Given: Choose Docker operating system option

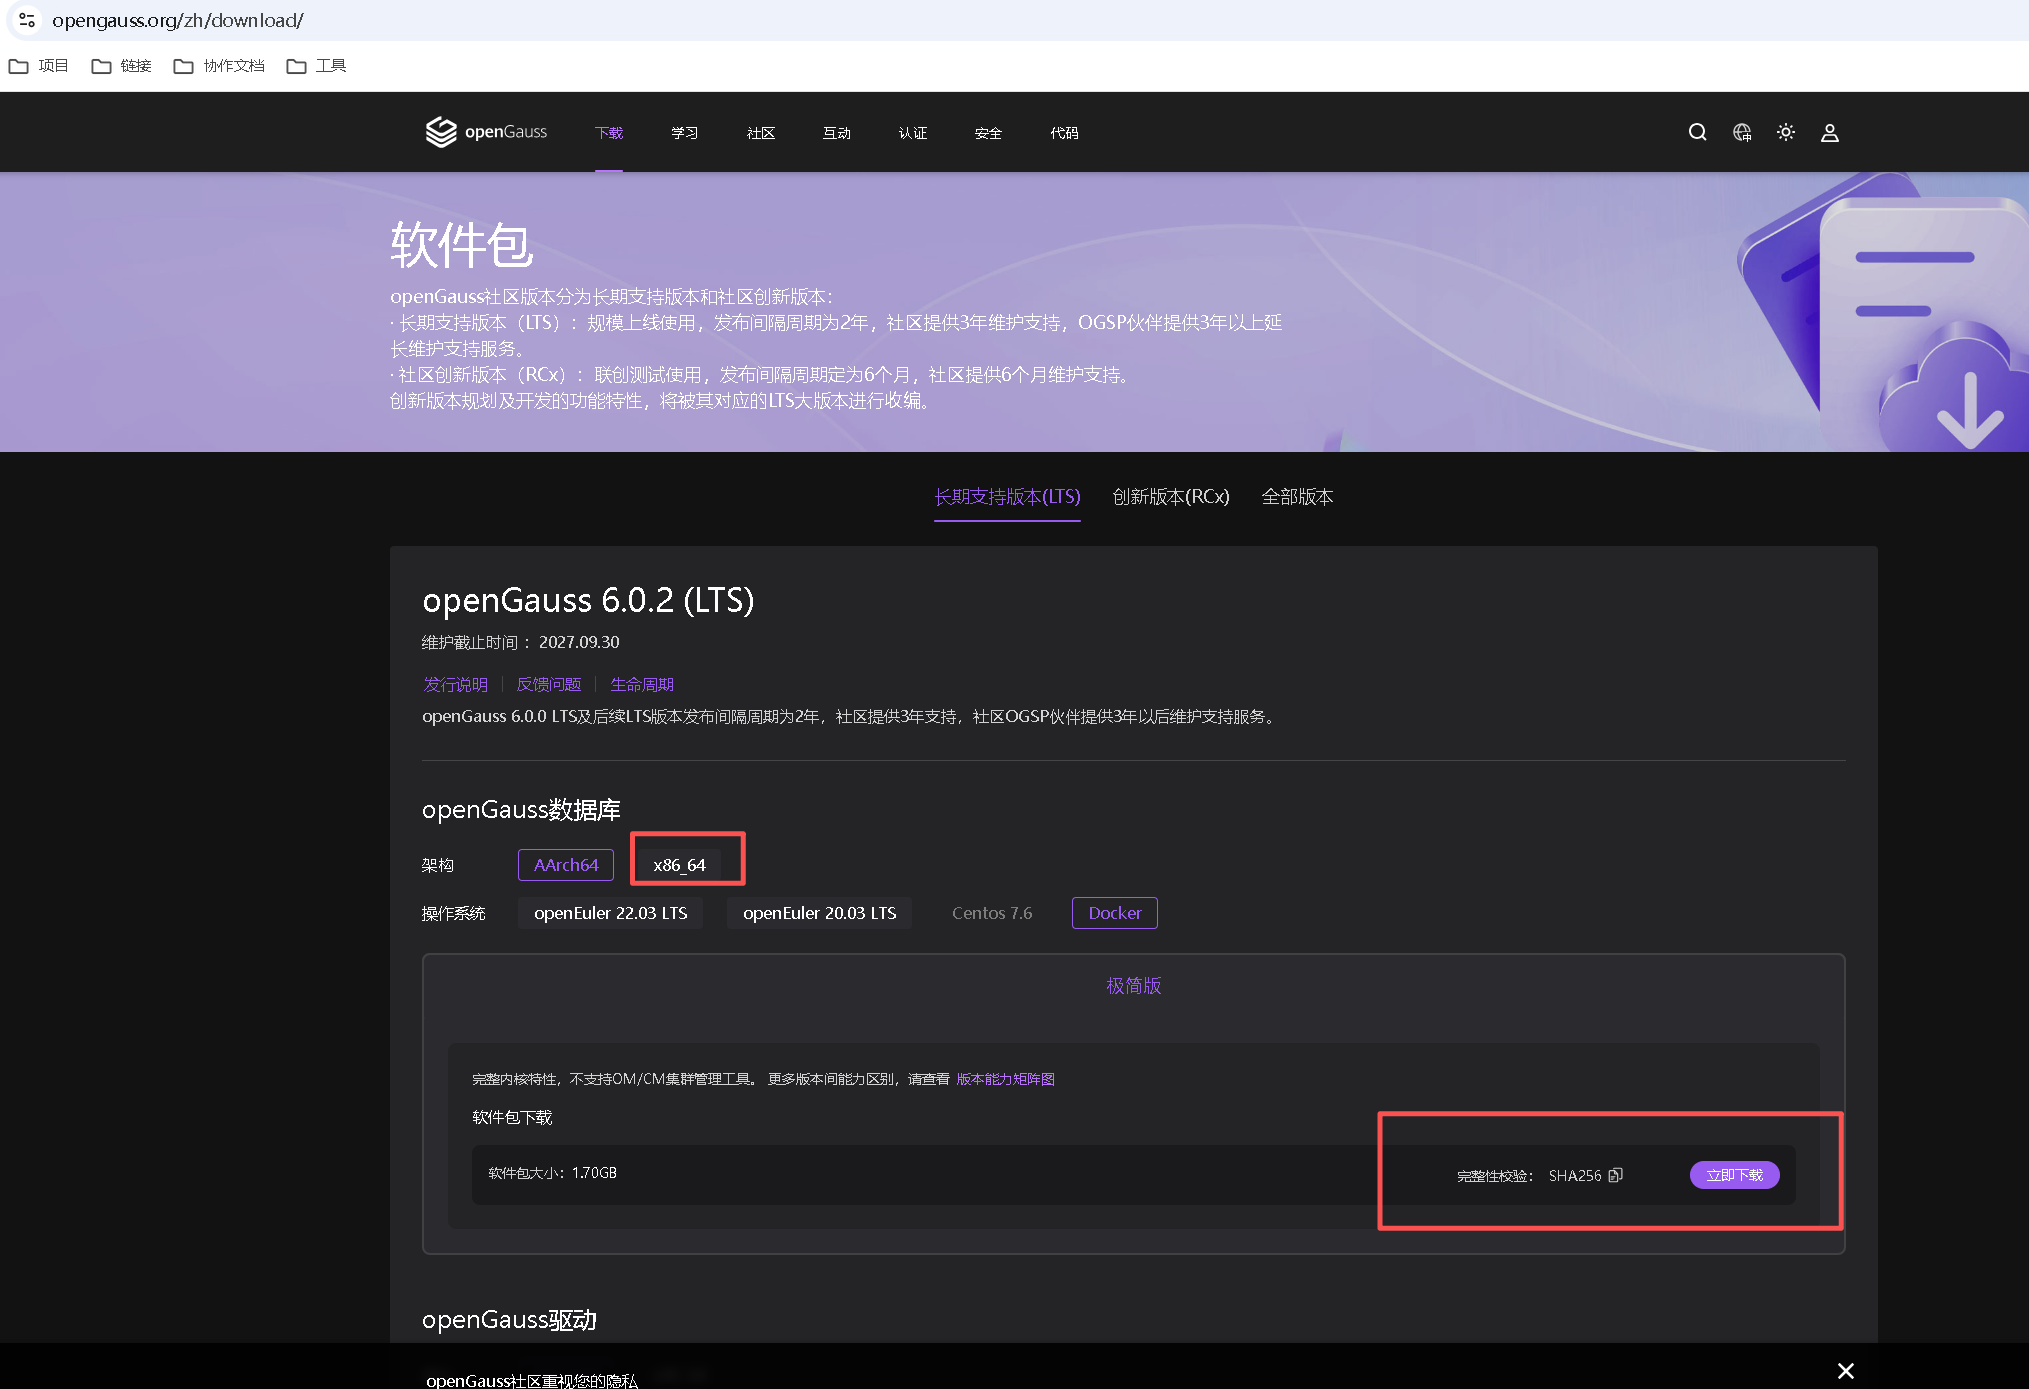Looking at the screenshot, I should click(x=1114, y=913).
